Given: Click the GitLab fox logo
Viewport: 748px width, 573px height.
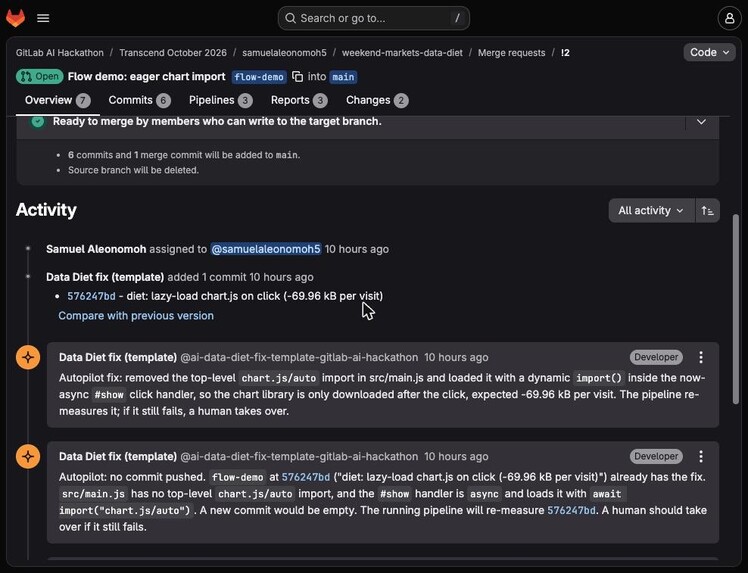Looking at the screenshot, I should (15, 18).
